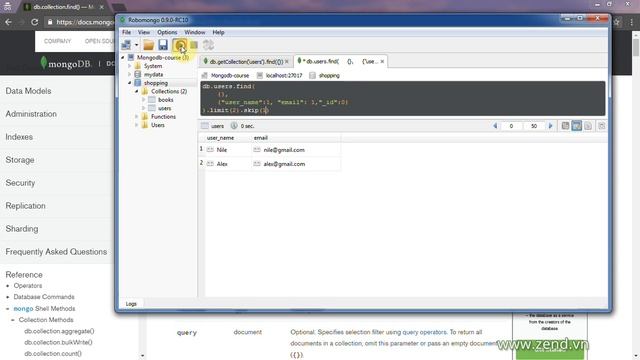This screenshot has width=640, height=360.
Task: Click the email column header
Action: 261,138
